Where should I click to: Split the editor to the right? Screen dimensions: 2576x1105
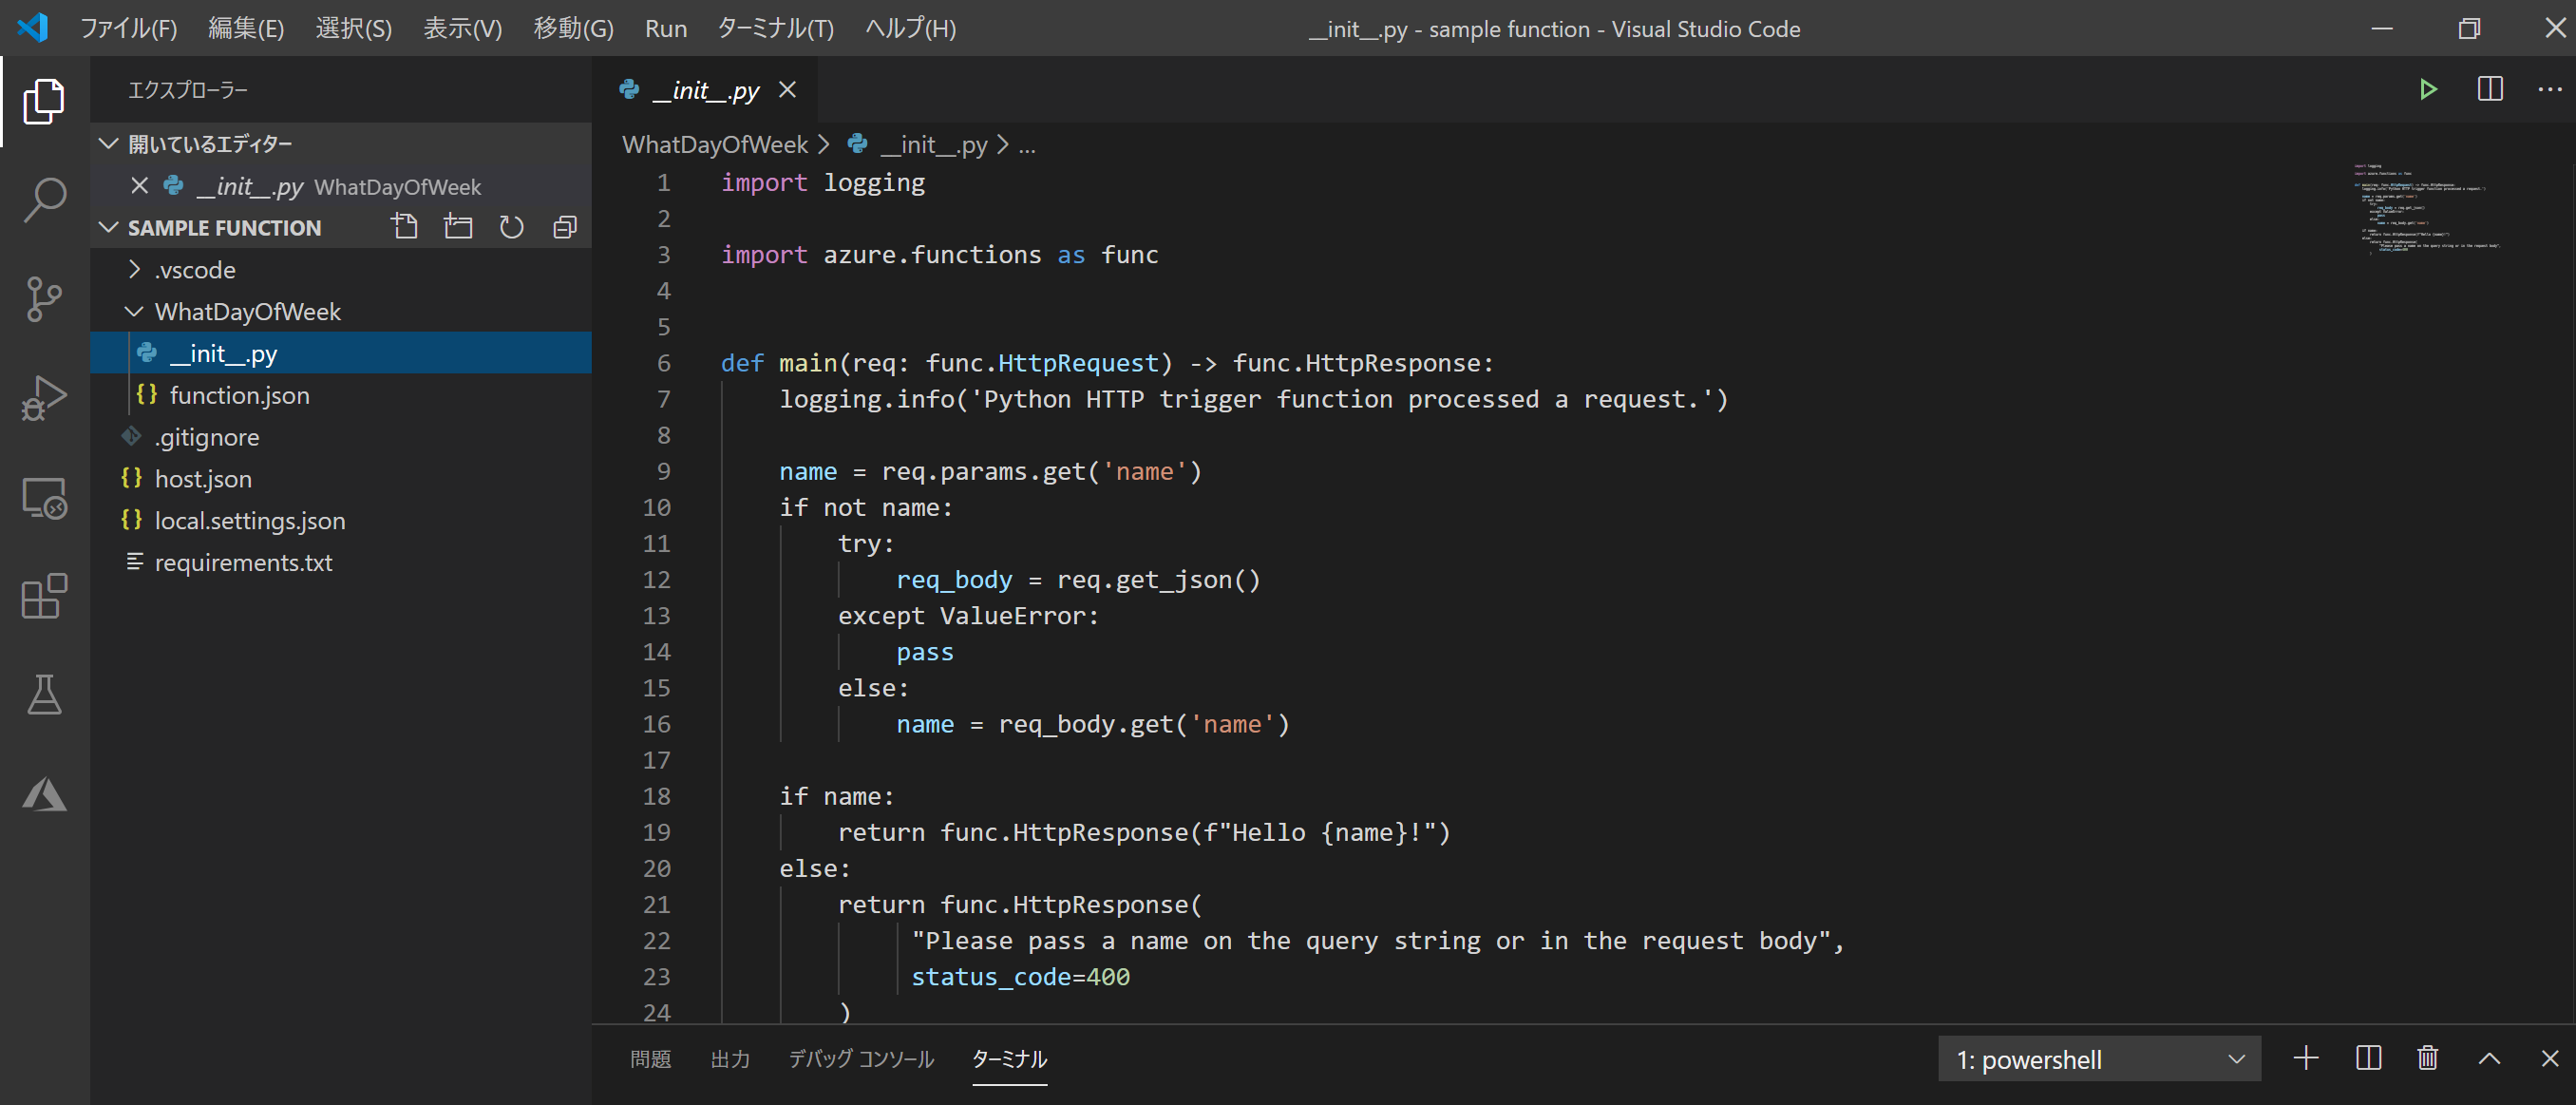point(2490,90)
